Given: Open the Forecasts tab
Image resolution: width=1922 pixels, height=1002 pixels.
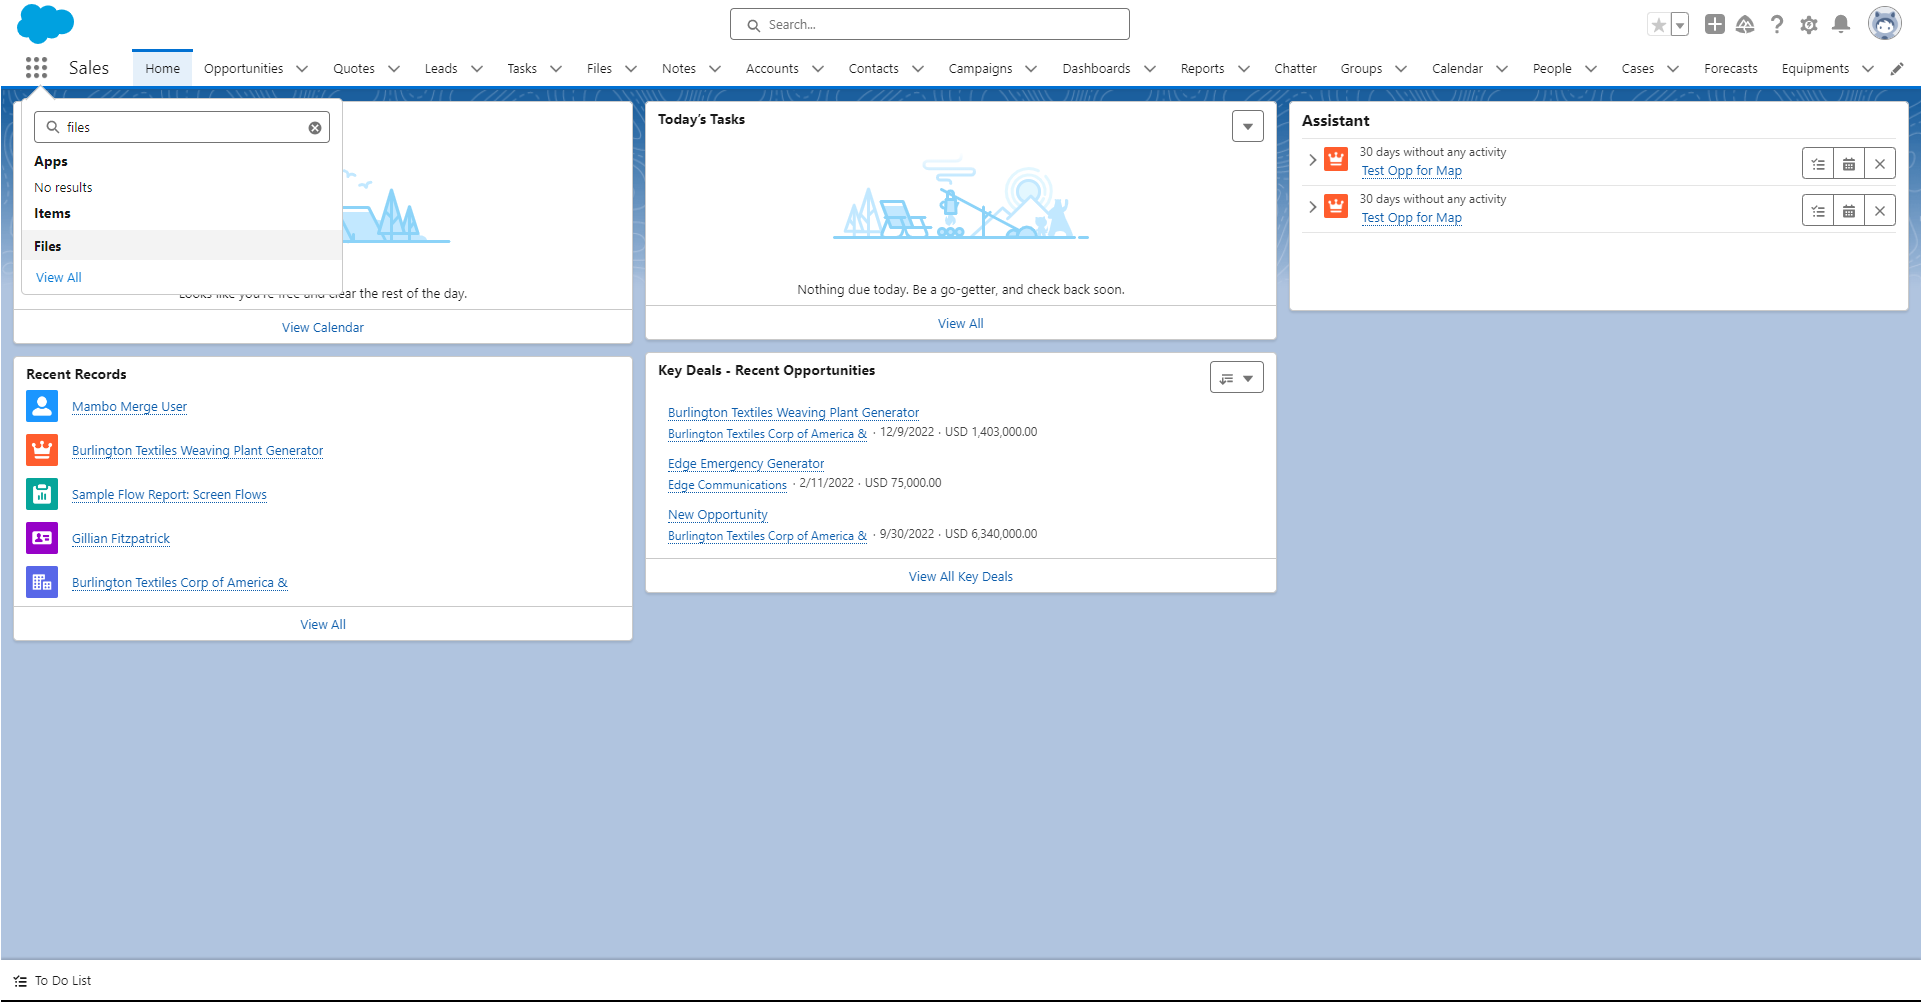Looking at the screenshot, I should [1730, 69].
